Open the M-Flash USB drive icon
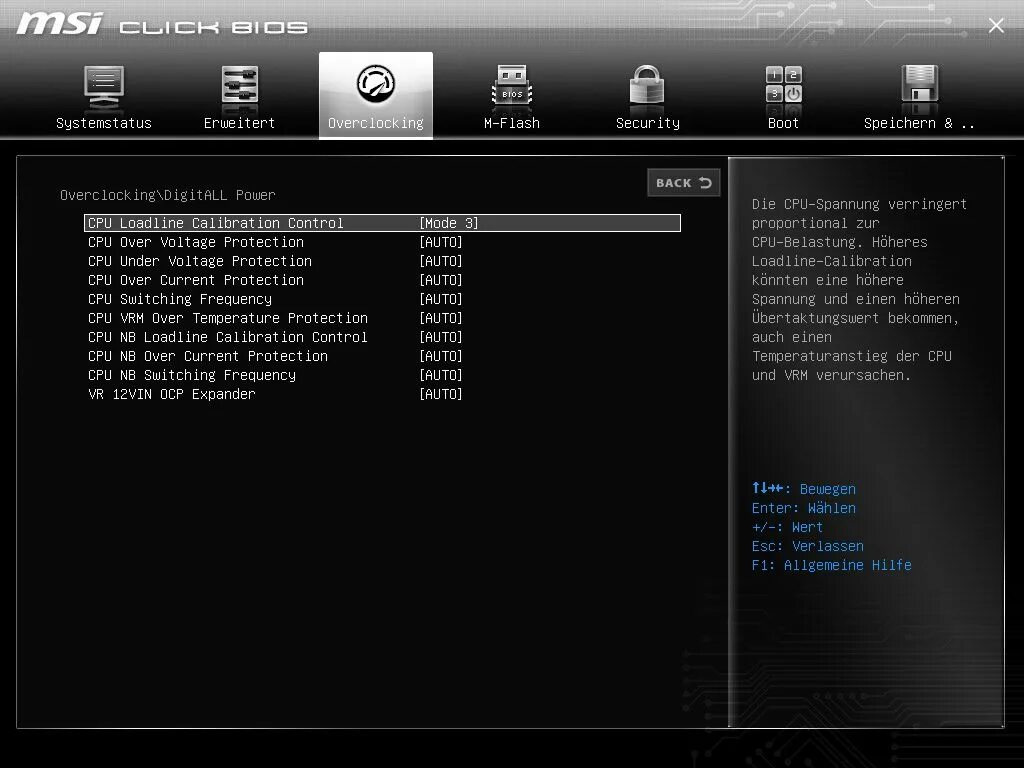 pos(512,84)
